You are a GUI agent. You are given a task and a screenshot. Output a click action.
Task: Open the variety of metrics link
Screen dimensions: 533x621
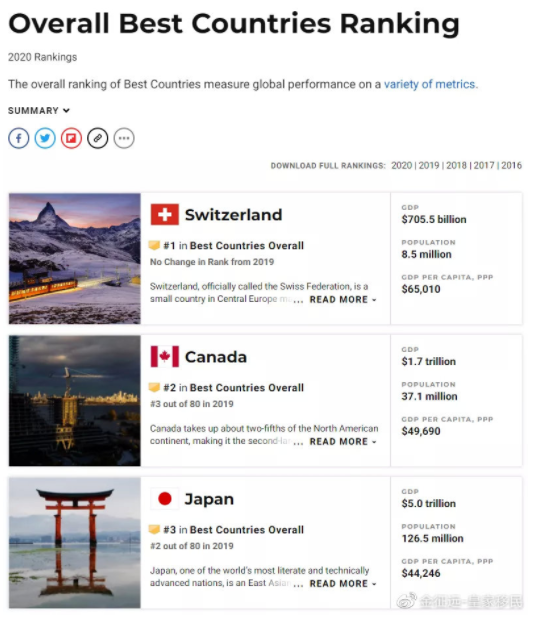click(x=429, y=84)
